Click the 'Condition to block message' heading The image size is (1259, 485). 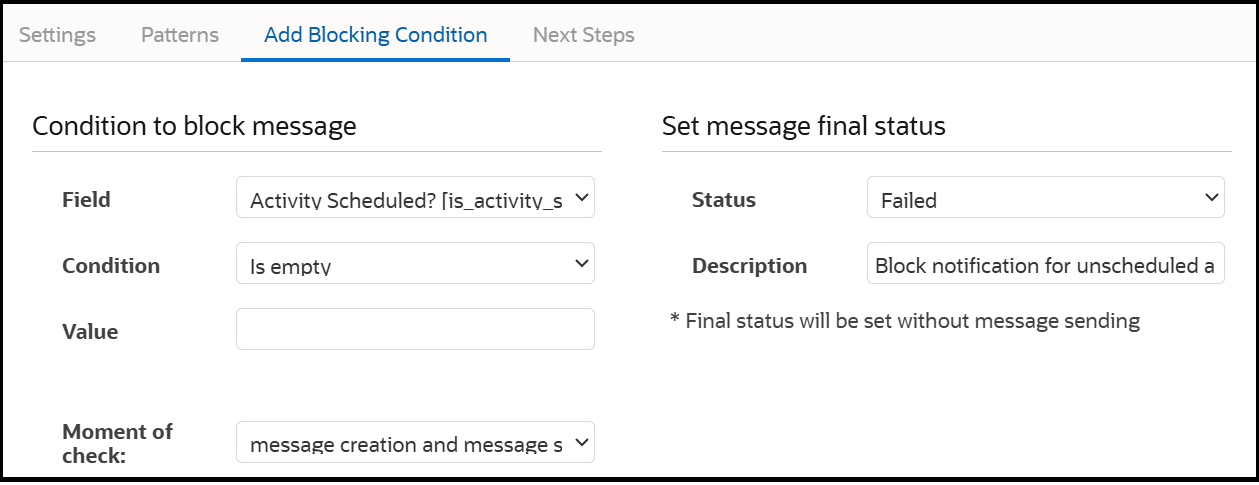click(x=194, y=126)
